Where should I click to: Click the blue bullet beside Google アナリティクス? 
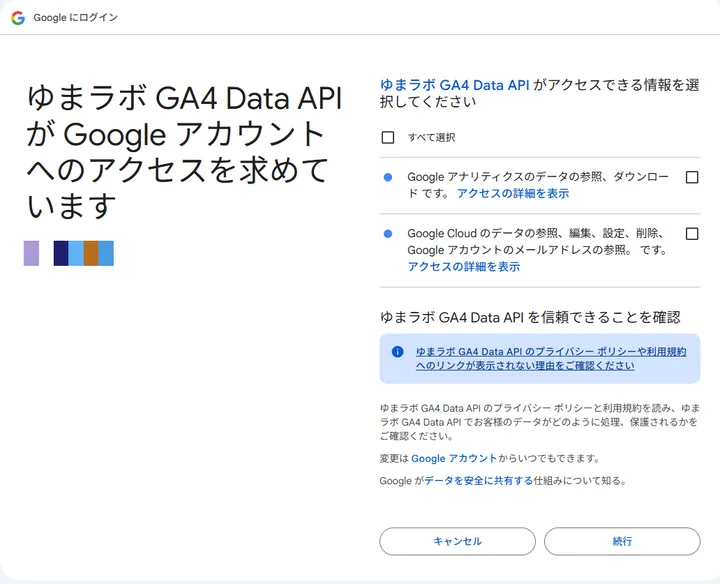[x=388, y=177]
